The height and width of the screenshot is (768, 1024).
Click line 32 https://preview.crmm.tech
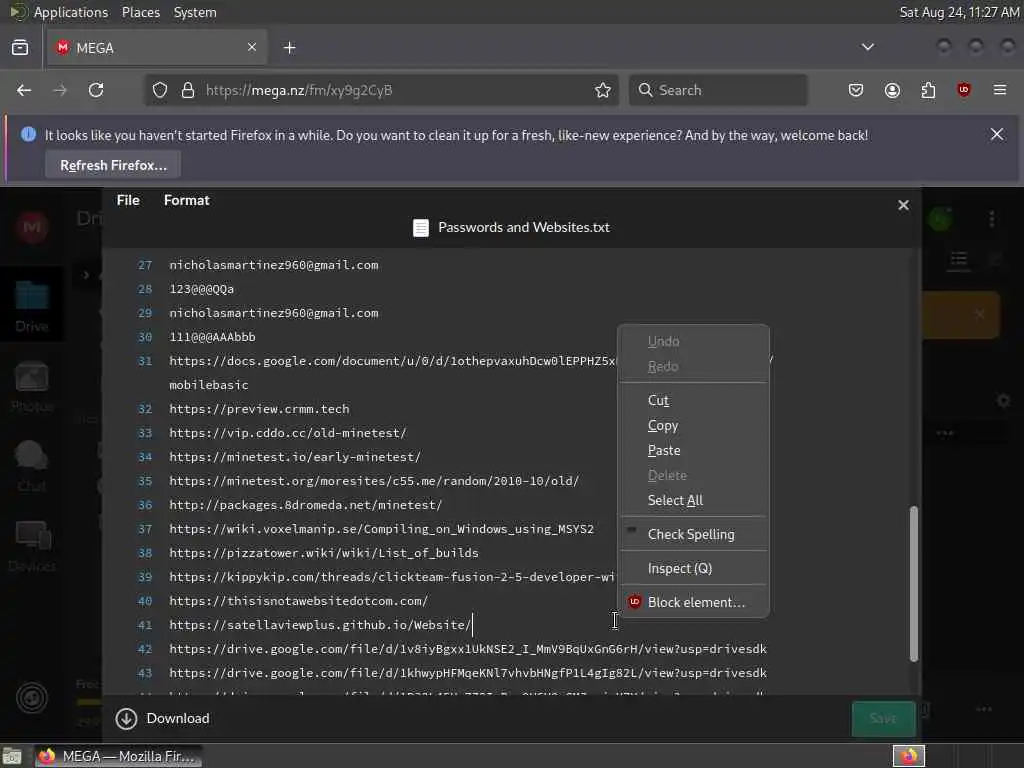(x=259, y=409)
